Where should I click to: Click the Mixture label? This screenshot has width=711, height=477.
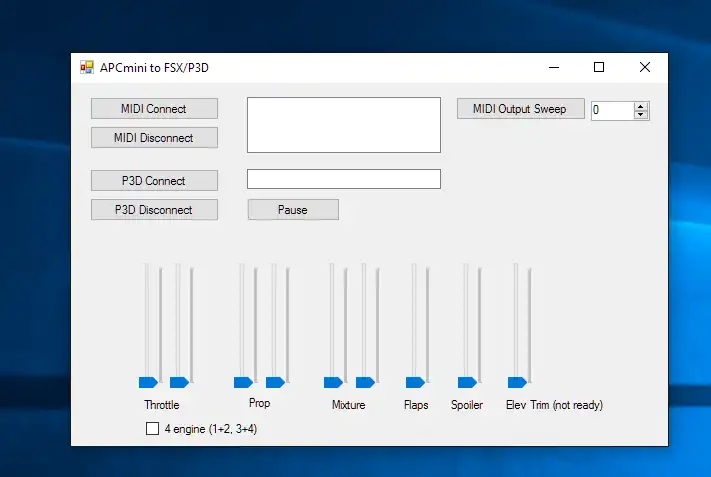tap(349, 405)
